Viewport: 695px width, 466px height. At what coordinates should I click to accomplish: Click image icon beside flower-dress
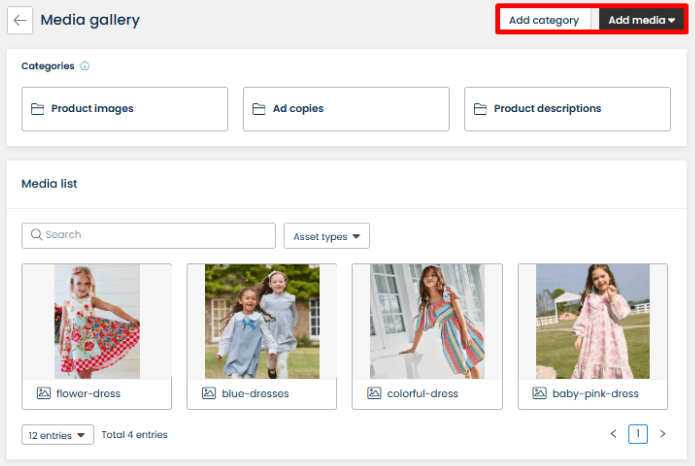coord(43,394)
